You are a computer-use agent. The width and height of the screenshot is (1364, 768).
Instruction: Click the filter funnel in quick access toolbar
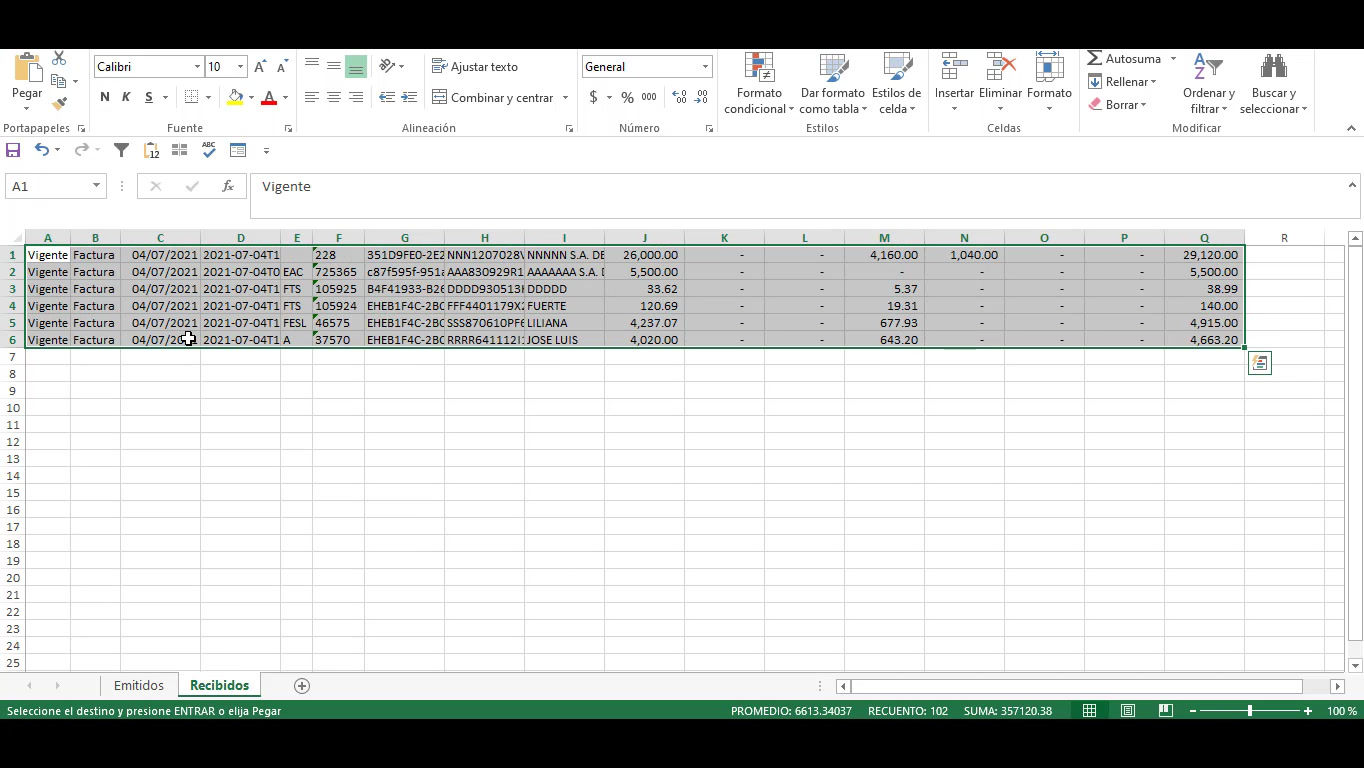point(121,150)
